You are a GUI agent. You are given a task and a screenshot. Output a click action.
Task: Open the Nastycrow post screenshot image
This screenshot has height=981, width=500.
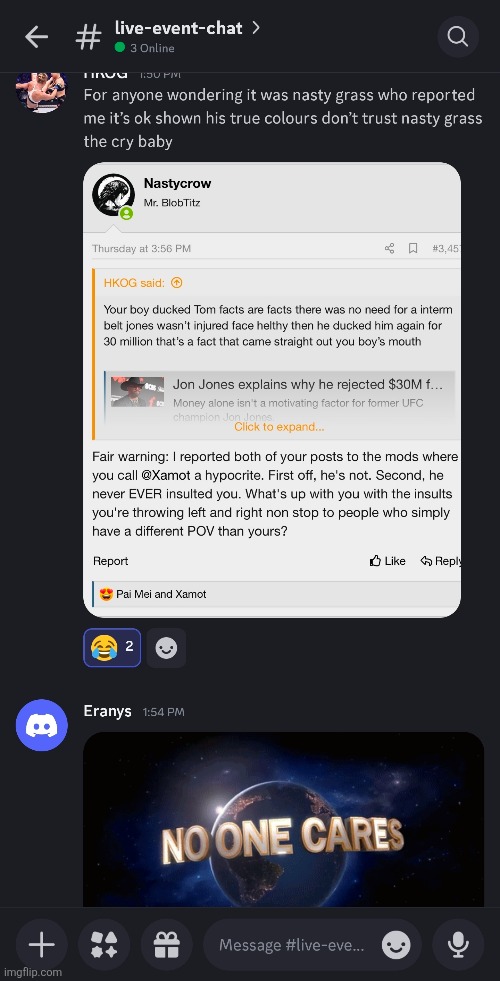point(272,390)
